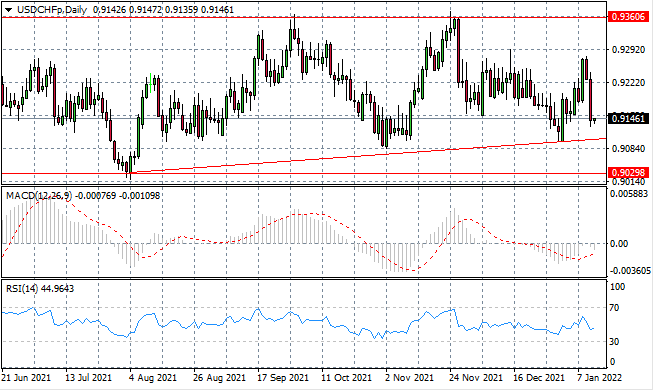The width and height of the screenshot is (653, 390).
Task: Click the 26 Aug 2021 date label
Action: pyautogui.click(x=219, y=378)
